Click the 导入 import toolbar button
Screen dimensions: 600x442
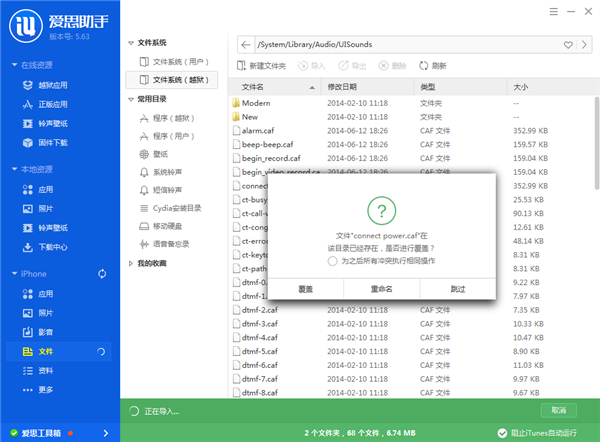coord(311,66)
